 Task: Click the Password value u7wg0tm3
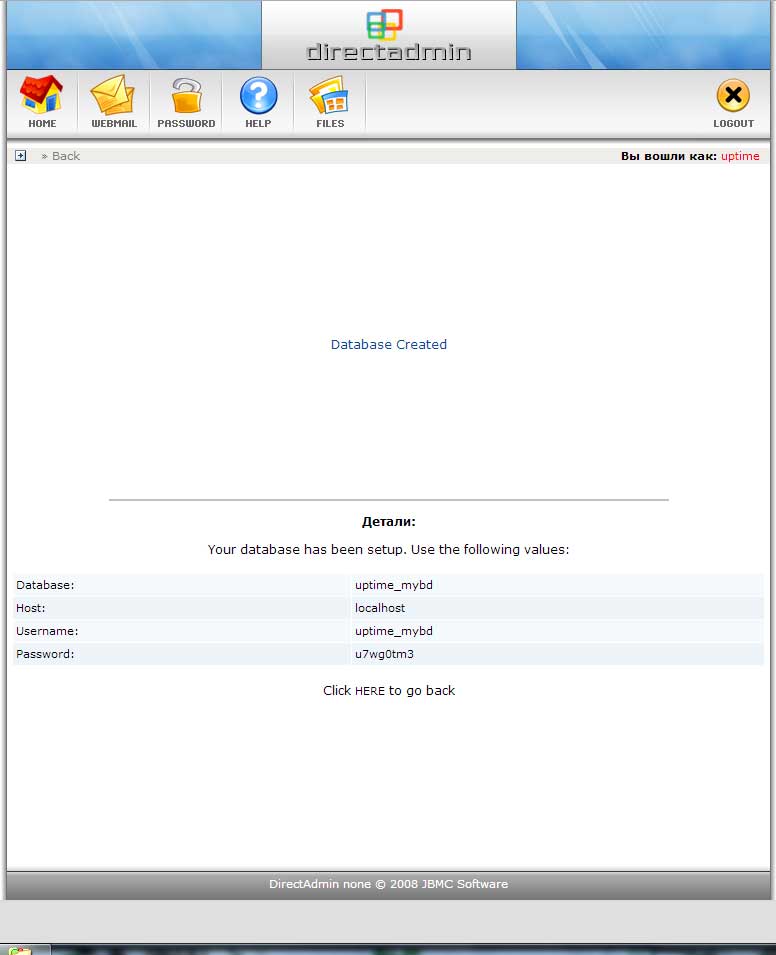[x=384, y=654]
